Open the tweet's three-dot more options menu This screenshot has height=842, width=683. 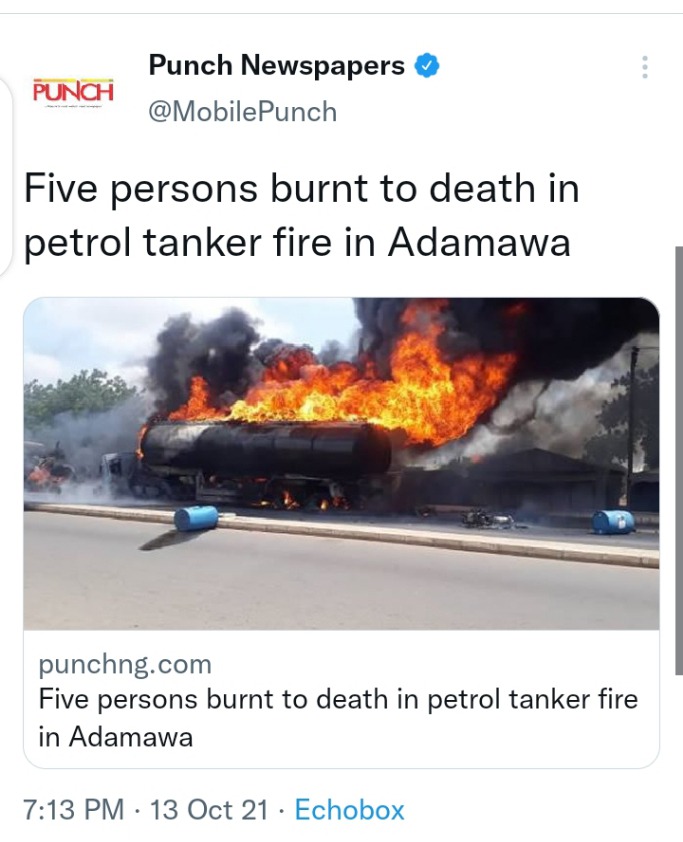(645, 67)
